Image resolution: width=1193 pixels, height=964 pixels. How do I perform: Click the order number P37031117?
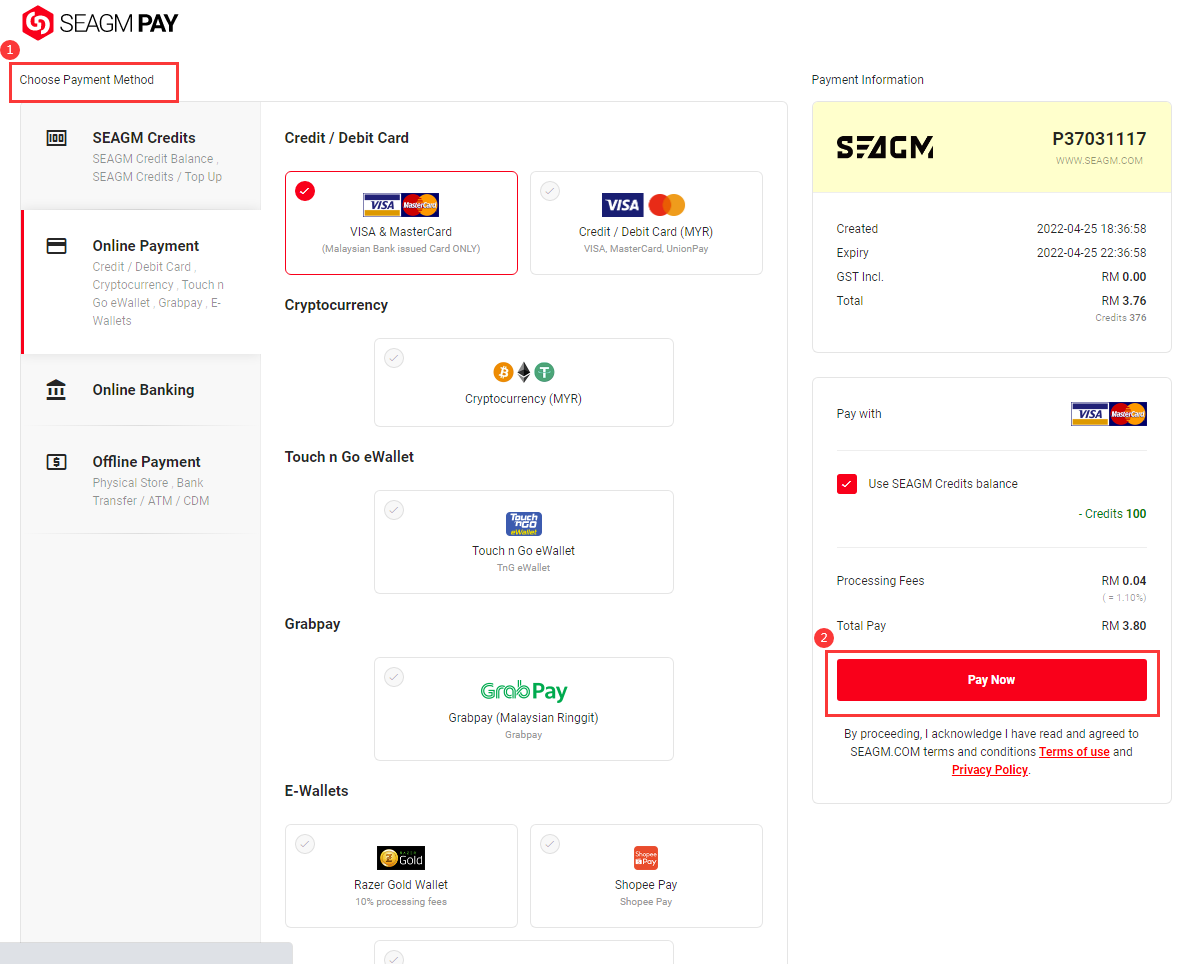click(1099, 139)
